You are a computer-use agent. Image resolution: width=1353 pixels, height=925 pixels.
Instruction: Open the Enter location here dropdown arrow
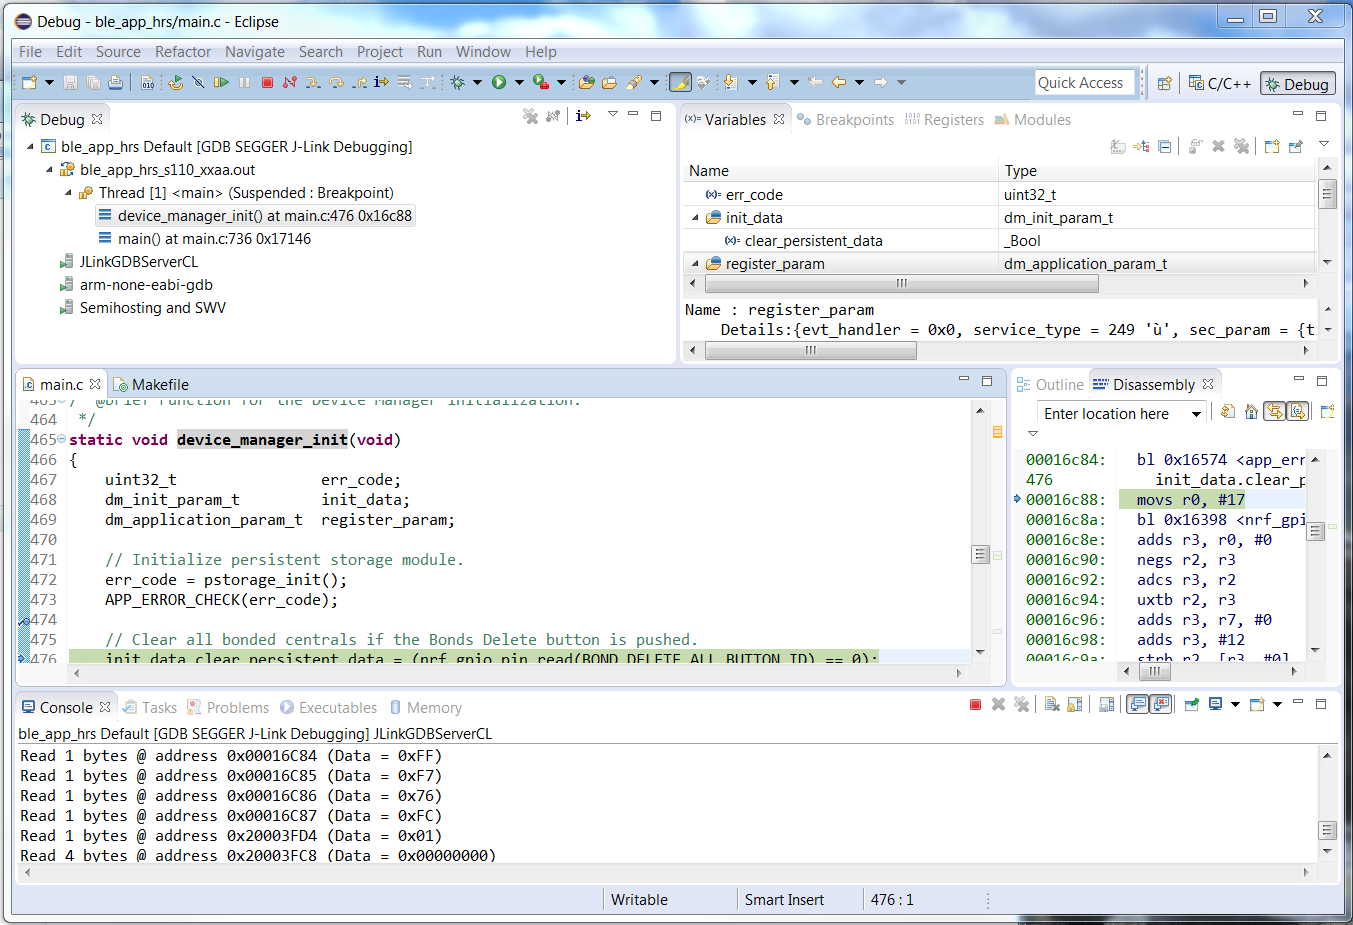point(1196,414)
